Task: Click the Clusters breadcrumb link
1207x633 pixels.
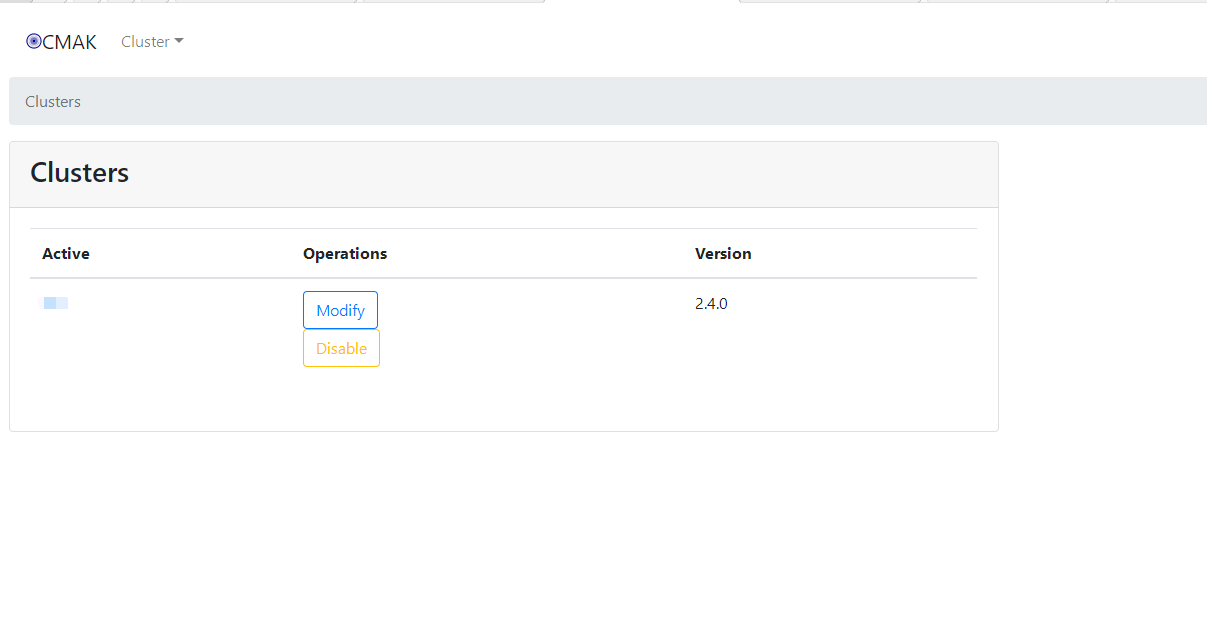Action: [52, 101]
